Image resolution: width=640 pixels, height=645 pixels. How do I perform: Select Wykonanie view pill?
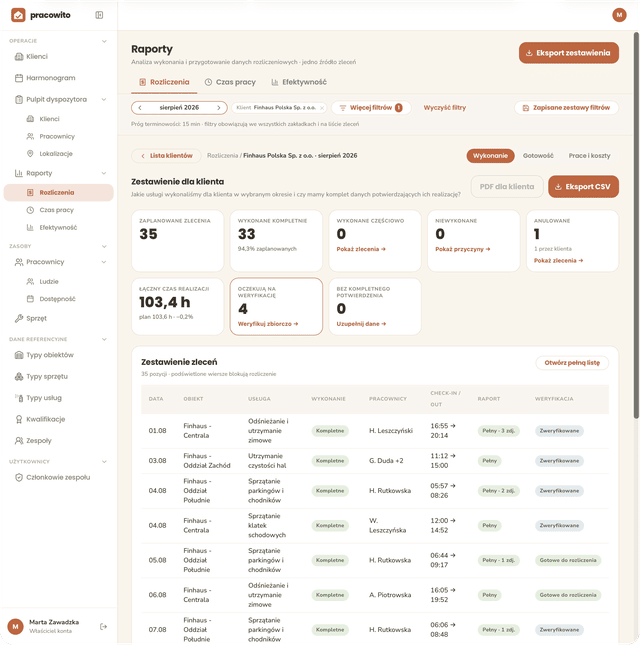point(490,156)
